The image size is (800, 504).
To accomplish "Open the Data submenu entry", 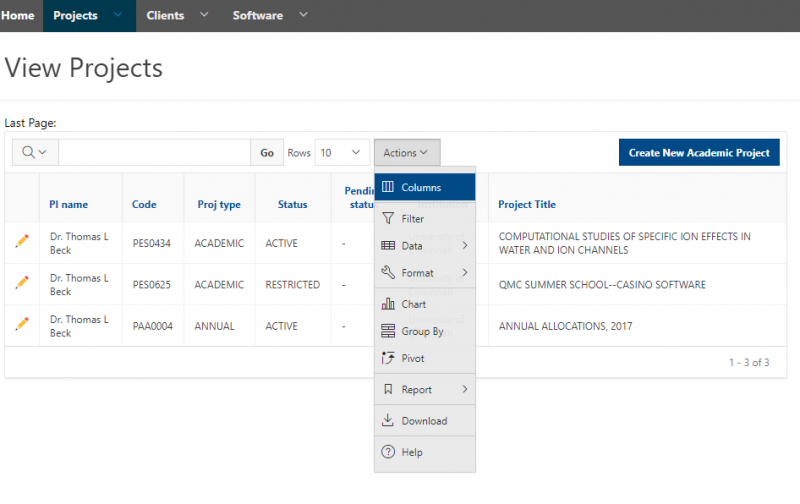I will tap(424, 246).
